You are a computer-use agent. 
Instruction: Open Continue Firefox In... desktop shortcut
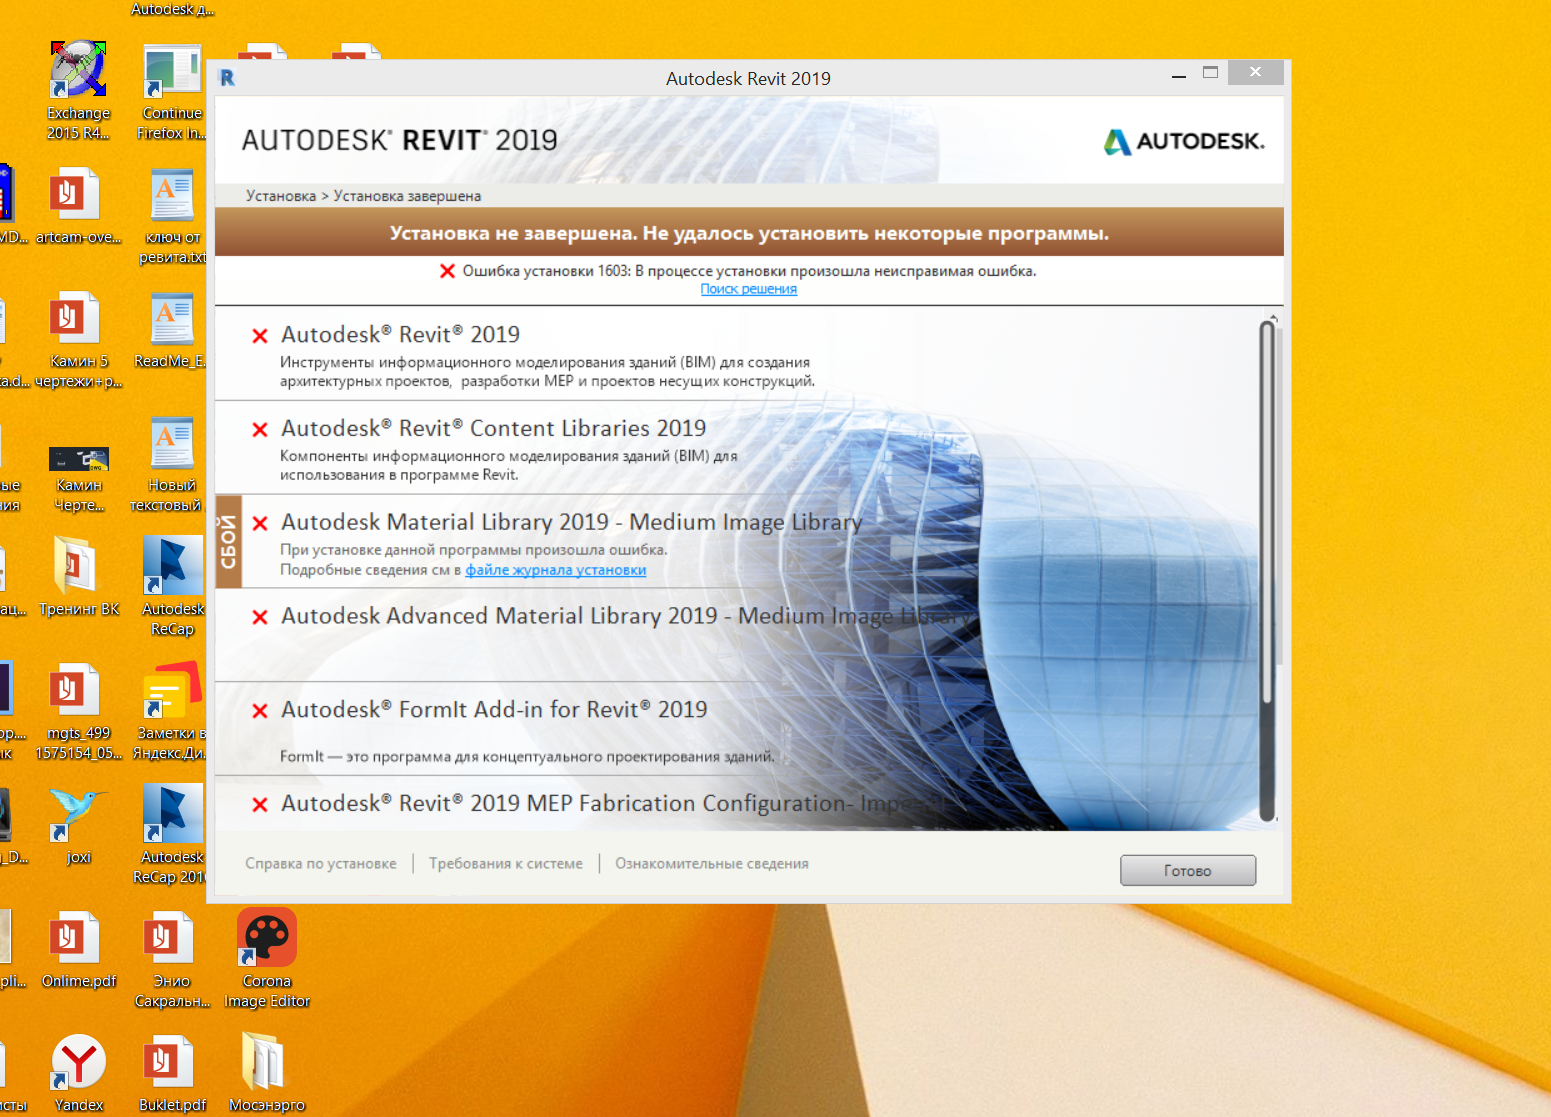[172, 91]
